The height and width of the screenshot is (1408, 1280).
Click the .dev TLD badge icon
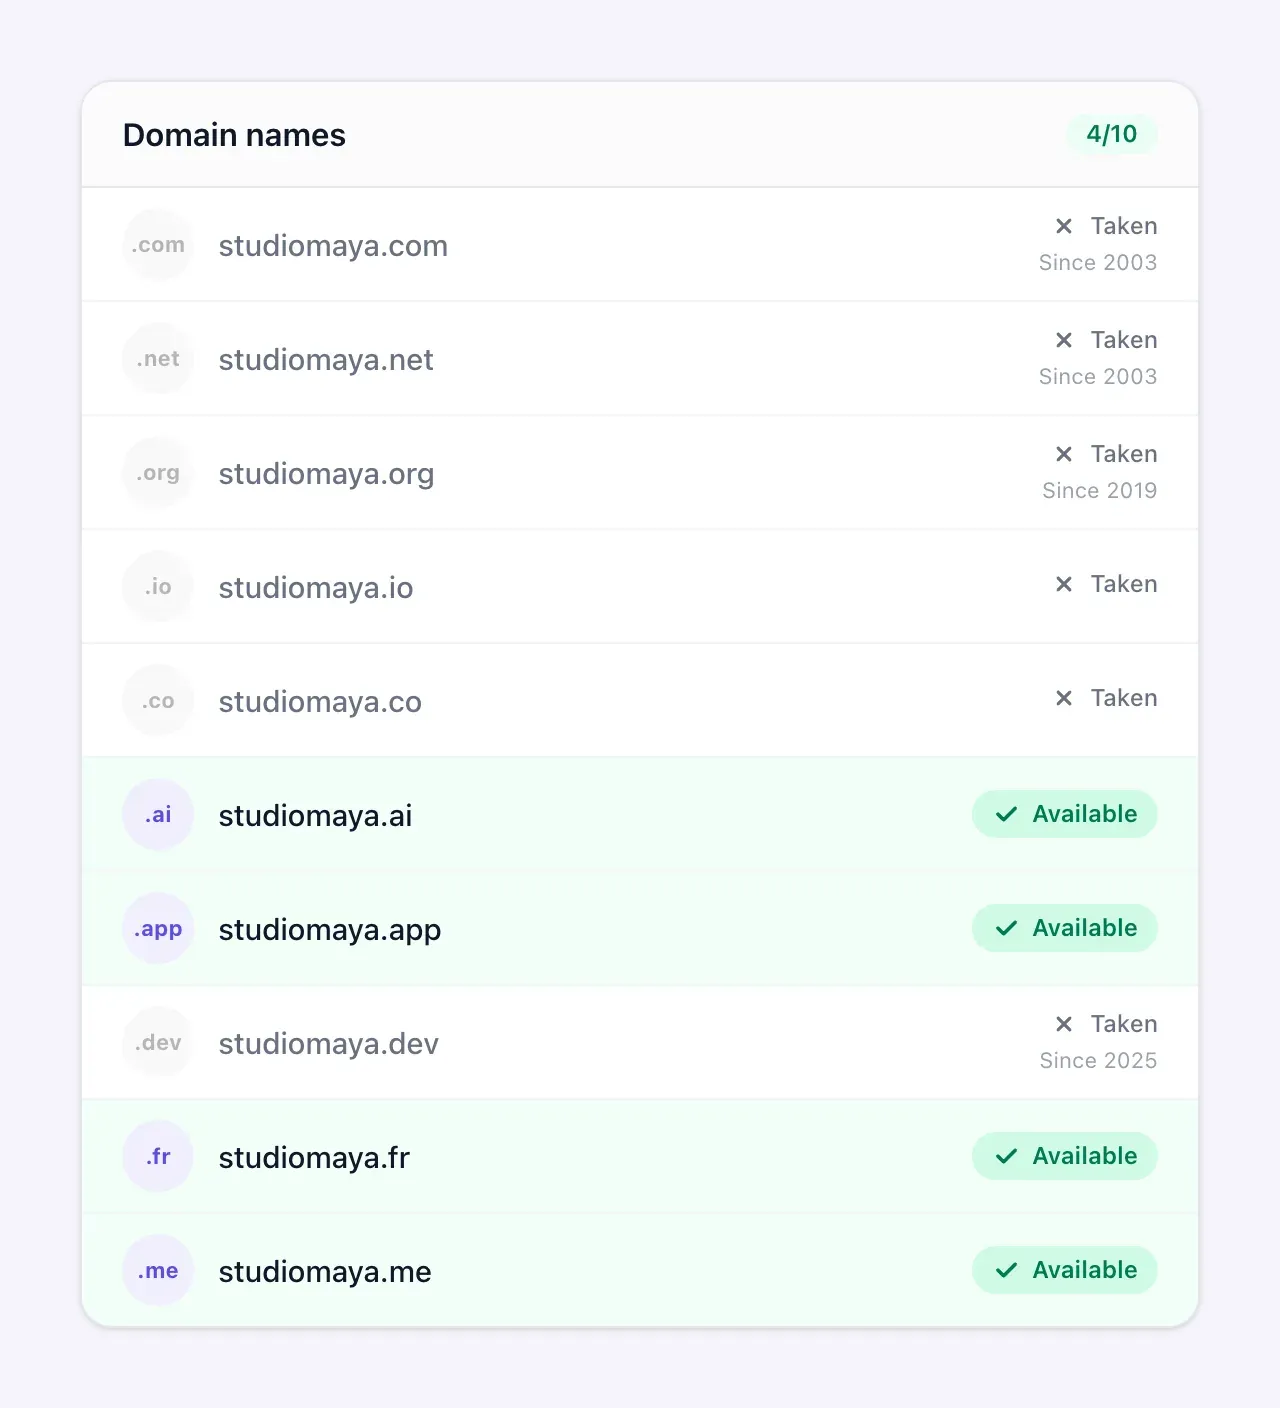(x=158, y=1043)
